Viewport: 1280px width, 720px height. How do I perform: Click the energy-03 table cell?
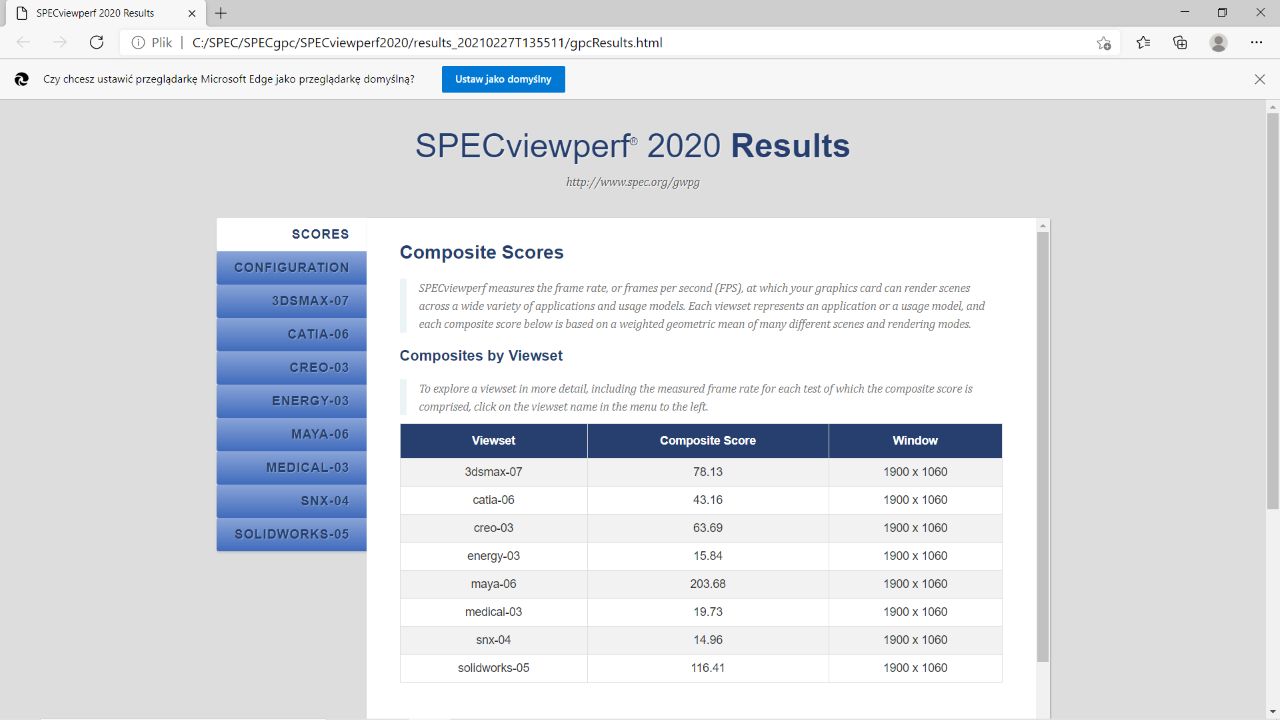(494, 556)
